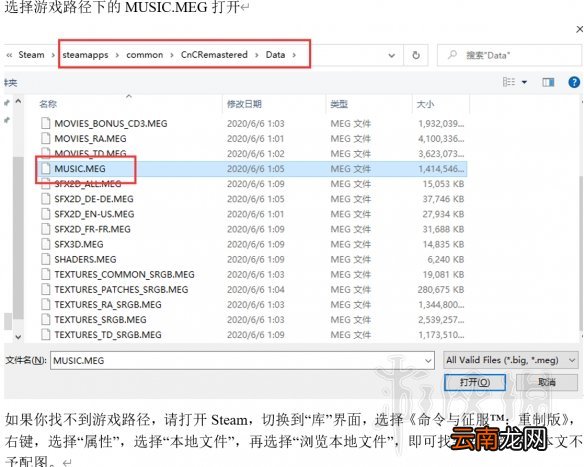584x467 pixels.
Task: Click size cell 6,240 KB
Action: click(445, 259)
